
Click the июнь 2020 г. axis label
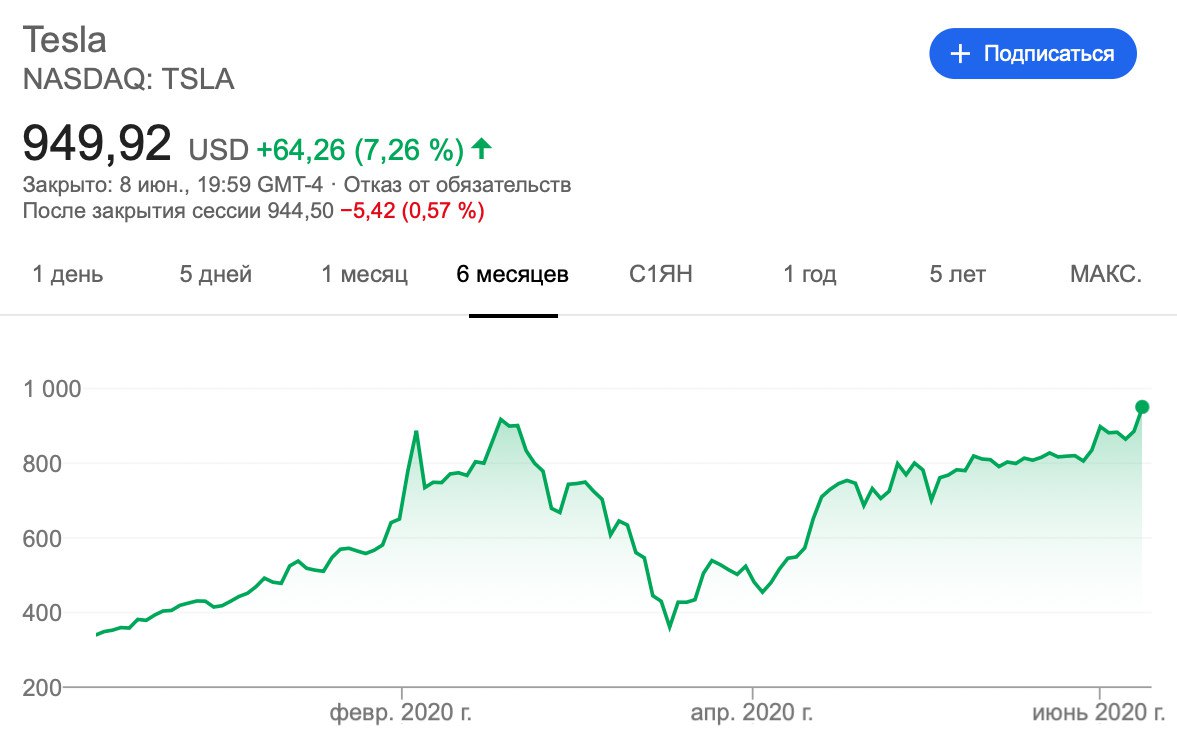click(x=1099, y=714)
